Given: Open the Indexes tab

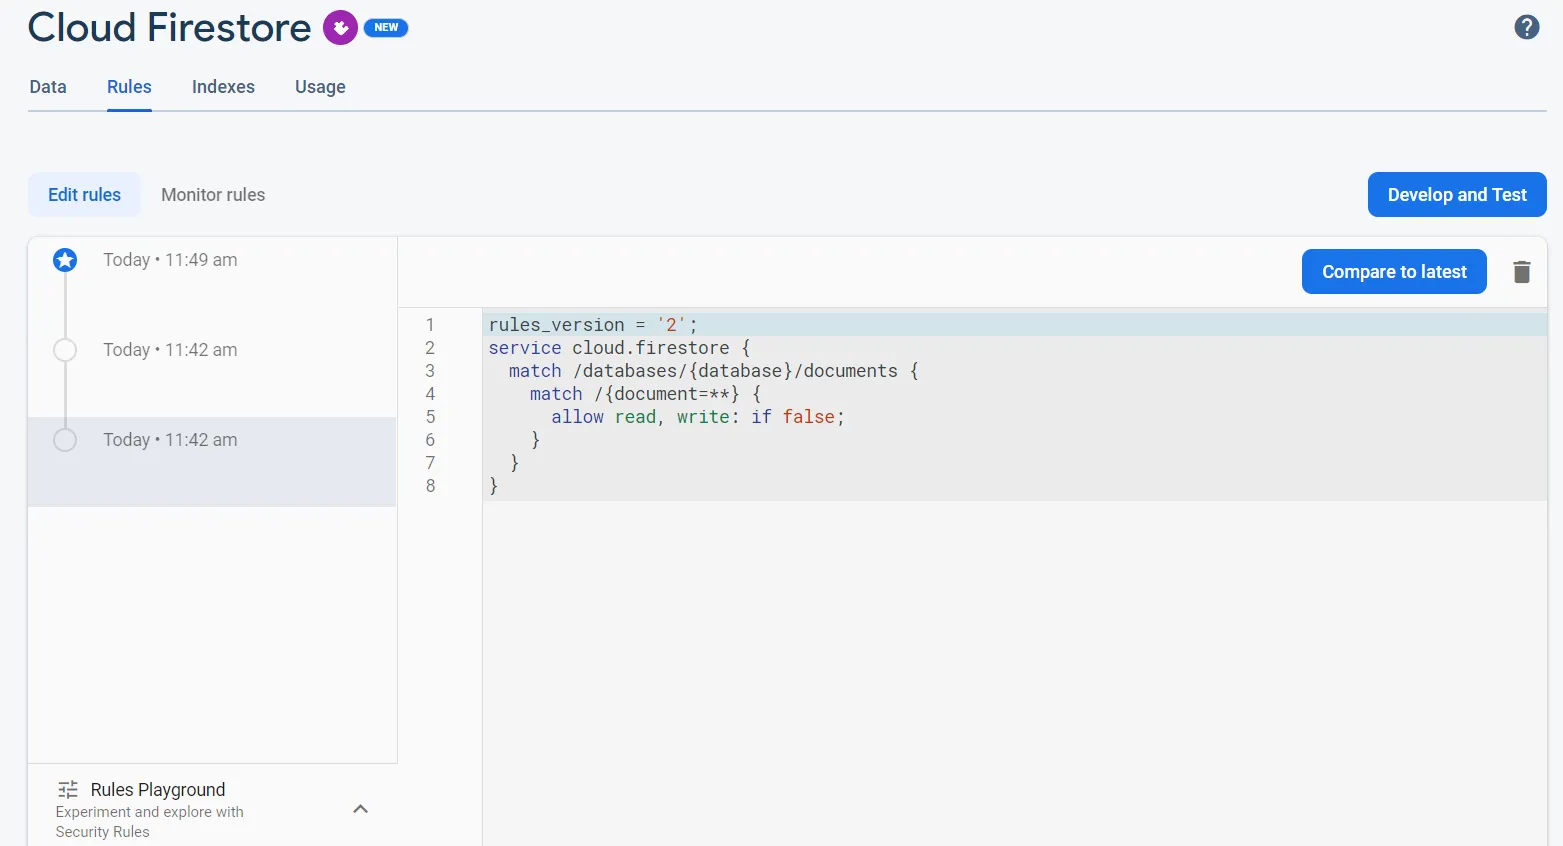Looking at the screenshot, I should [223, 87].
